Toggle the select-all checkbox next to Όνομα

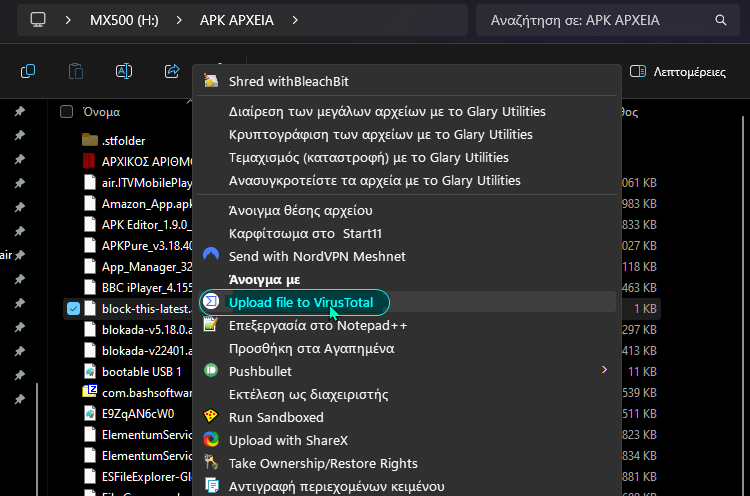click(66, 112)
